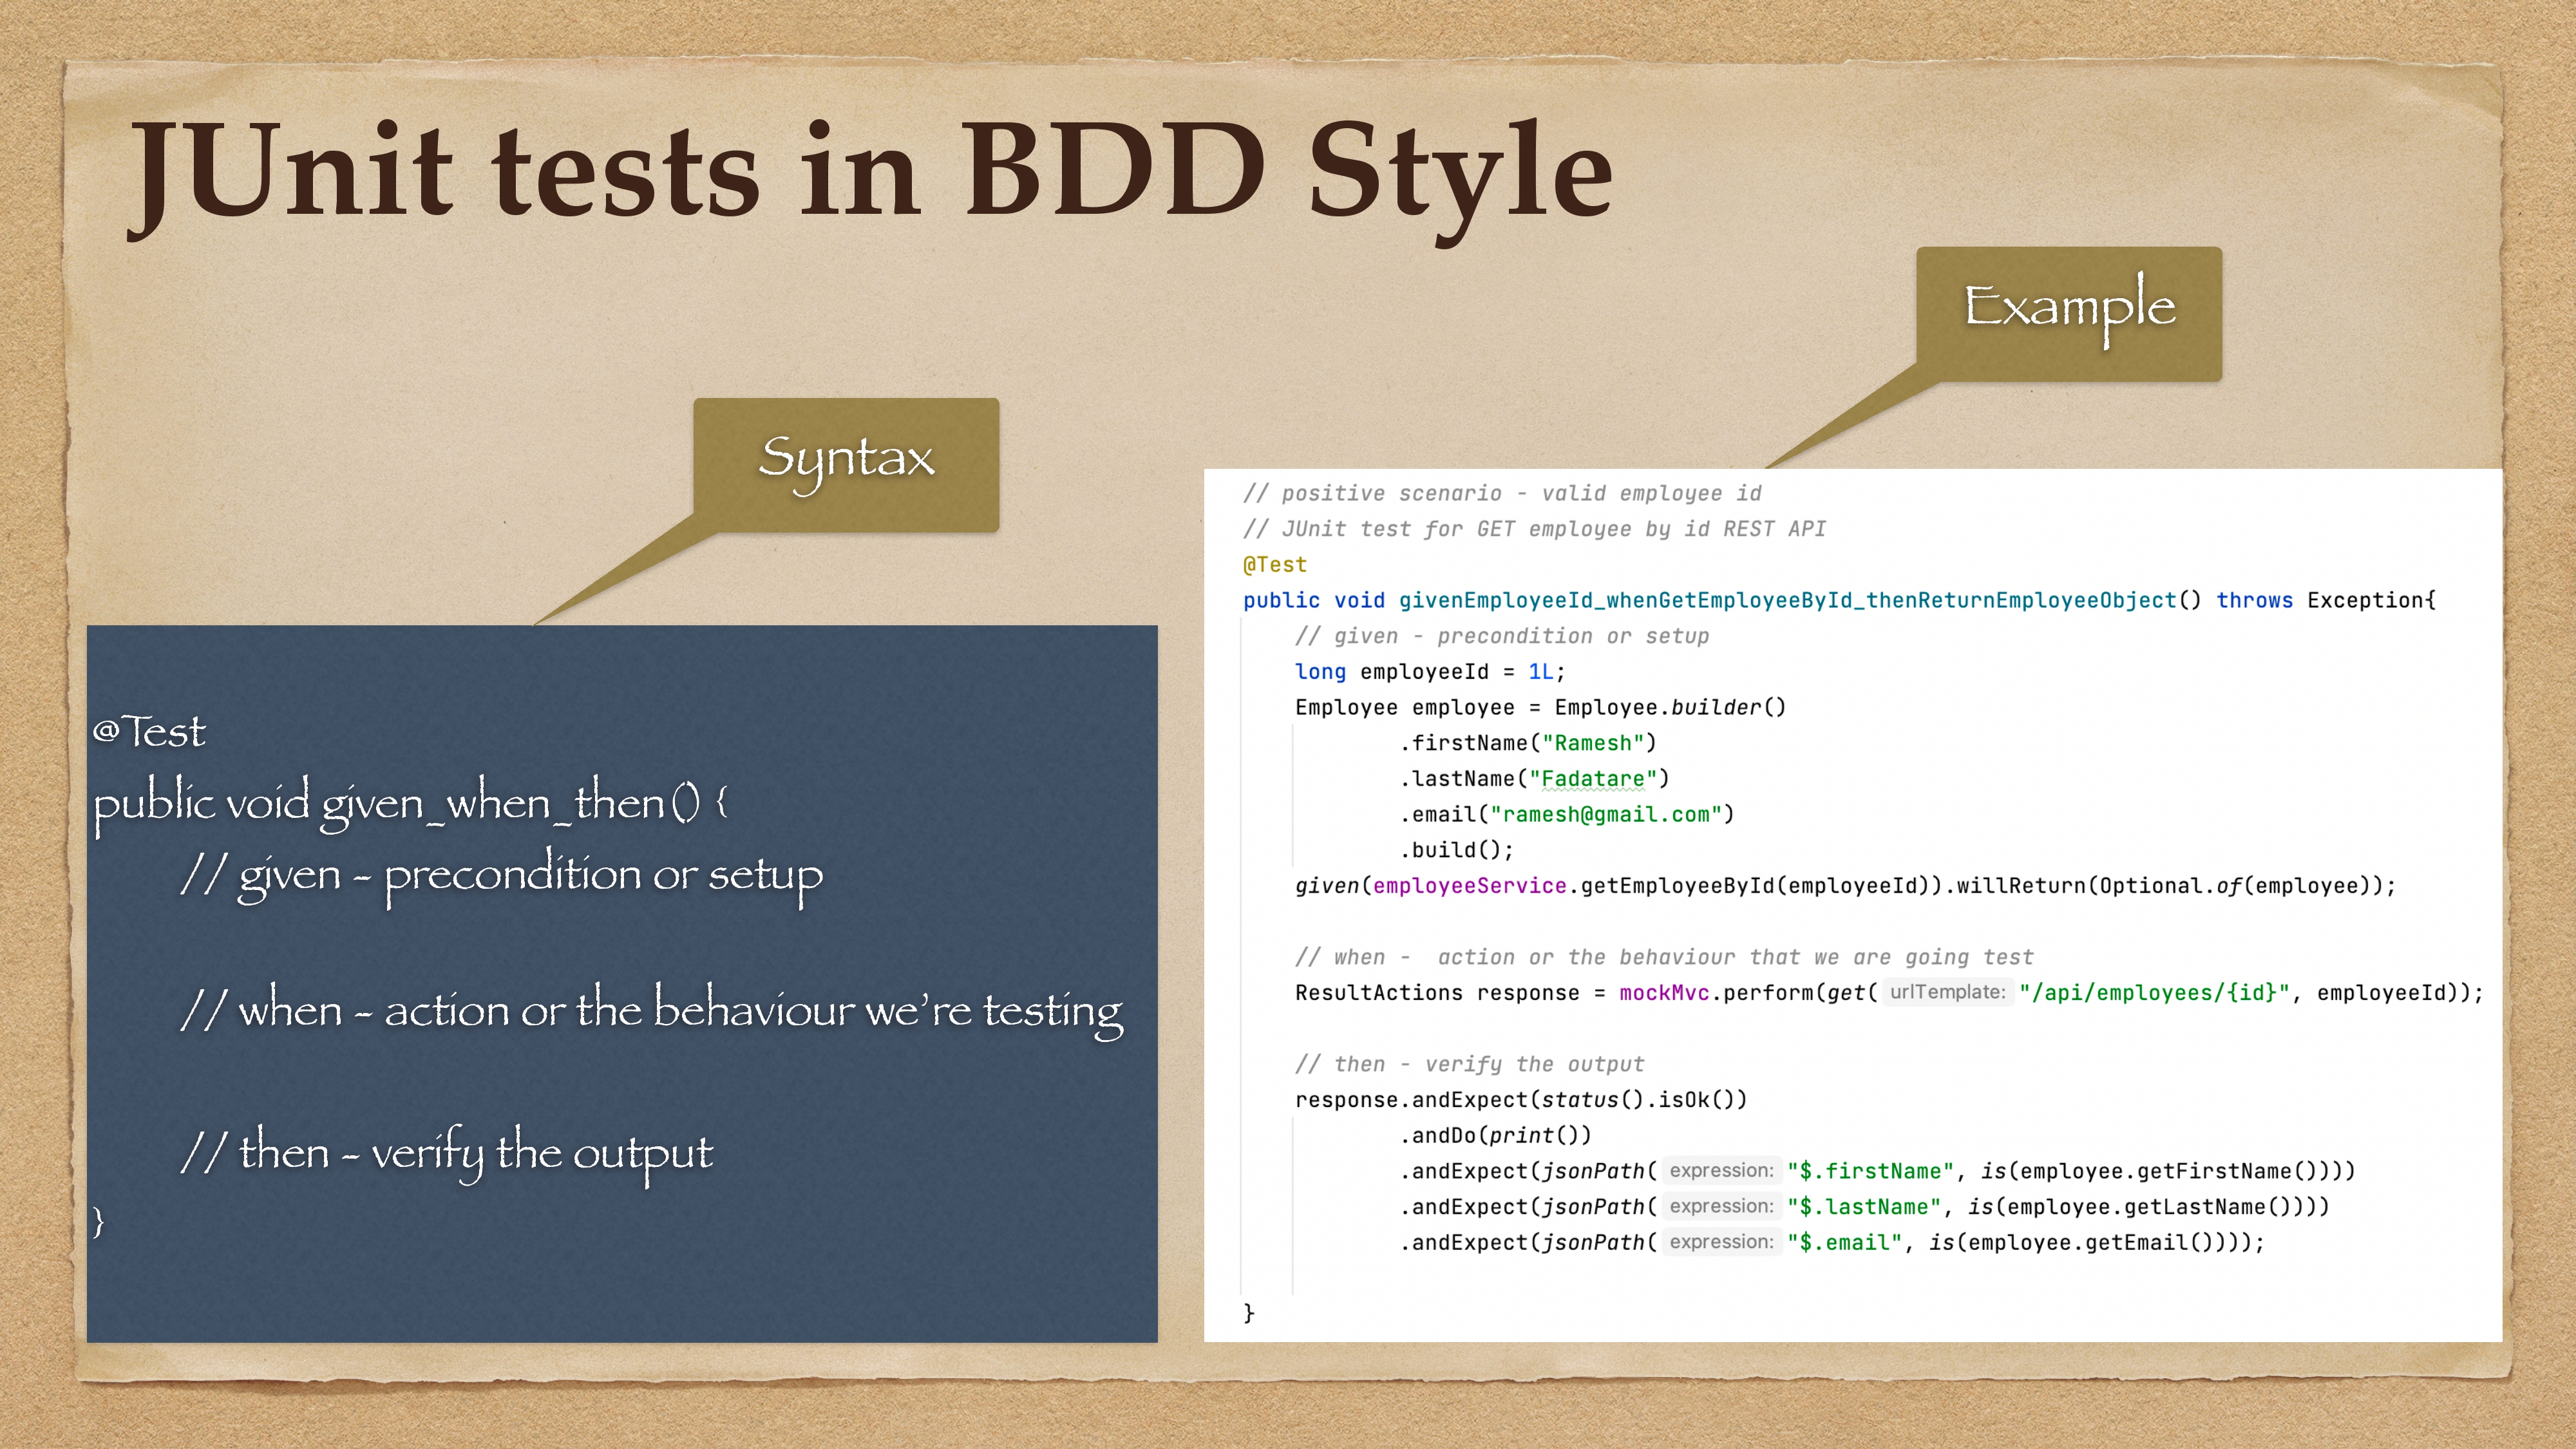This screenshot has height=1449, width=2576.
Task: Click "Employee.builder()" in the code
Action: tap(1670, 708)
